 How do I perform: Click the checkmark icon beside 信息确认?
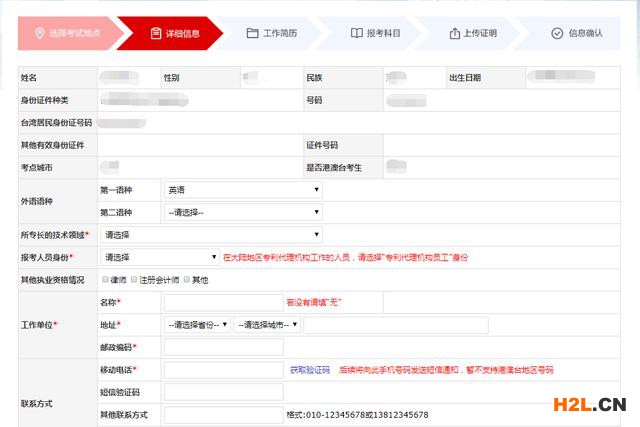click(x=557, y=33)
